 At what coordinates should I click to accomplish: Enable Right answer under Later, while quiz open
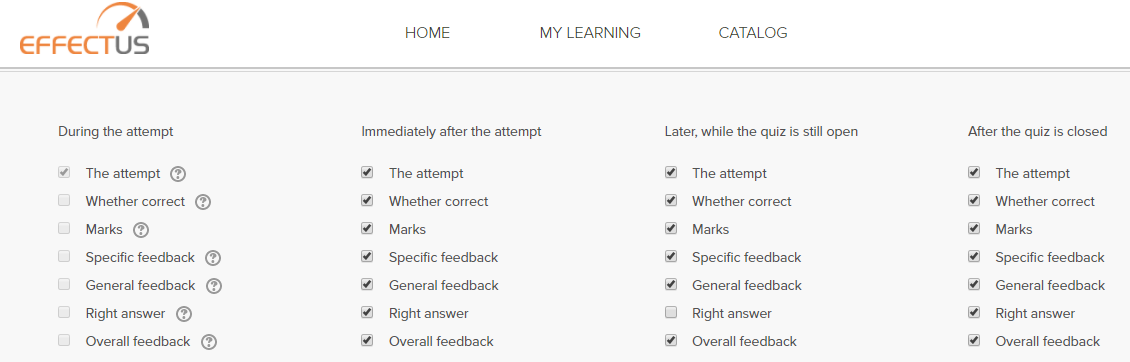click(671, 313)
